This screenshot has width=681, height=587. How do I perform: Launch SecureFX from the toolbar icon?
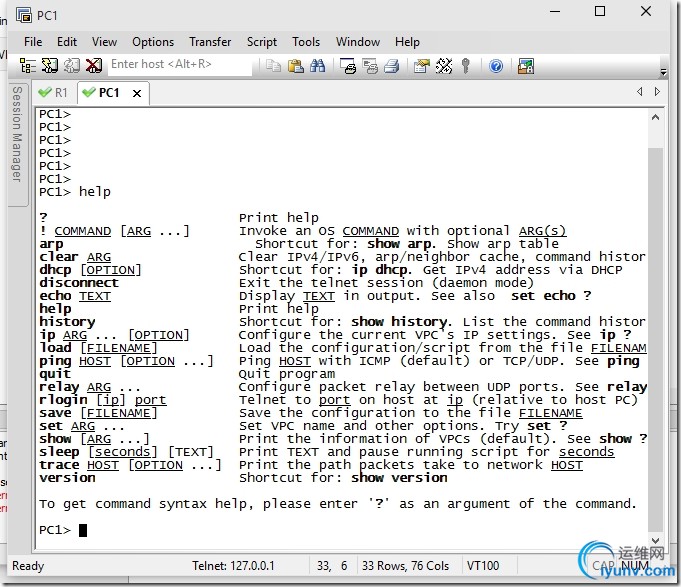(x=526, y=66)
